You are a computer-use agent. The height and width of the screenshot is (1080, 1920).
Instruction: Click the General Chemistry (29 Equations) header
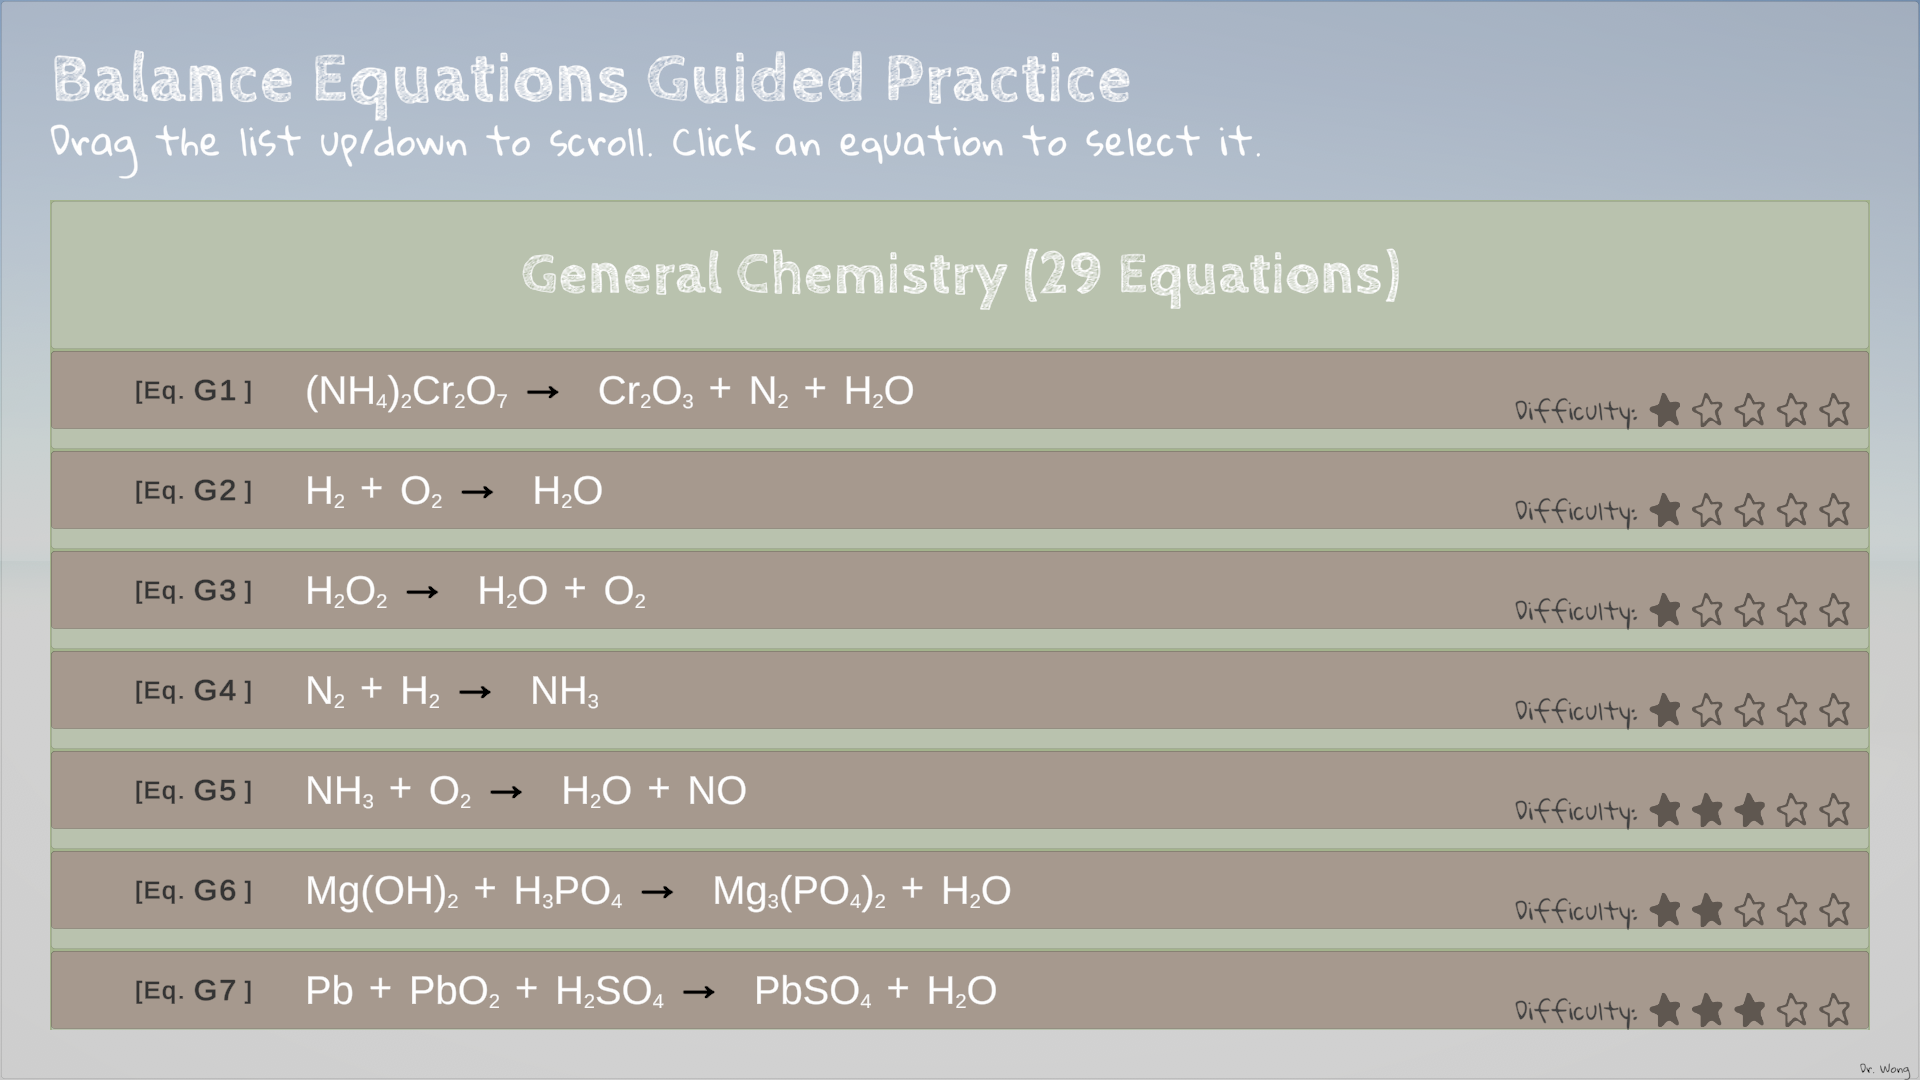(x=960, y=275)
